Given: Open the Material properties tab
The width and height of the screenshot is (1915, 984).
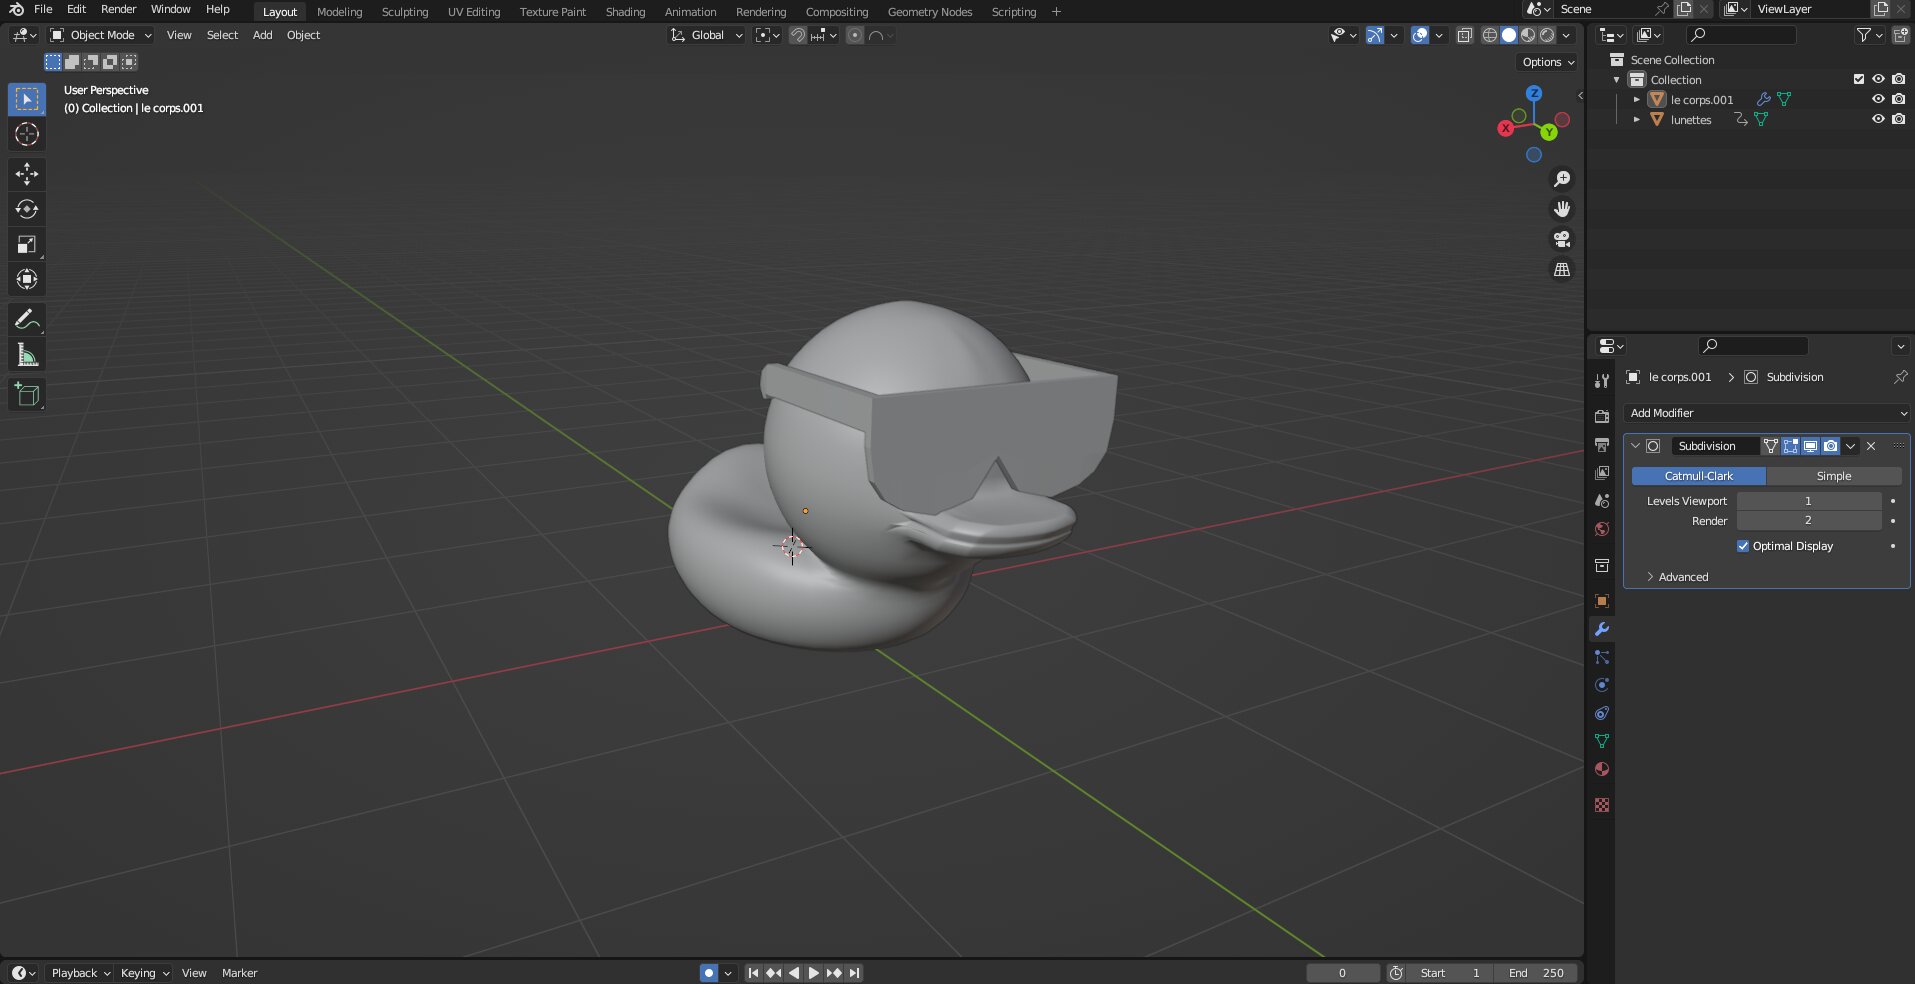Looking at the screenshot, I should tap(1602, 769).
